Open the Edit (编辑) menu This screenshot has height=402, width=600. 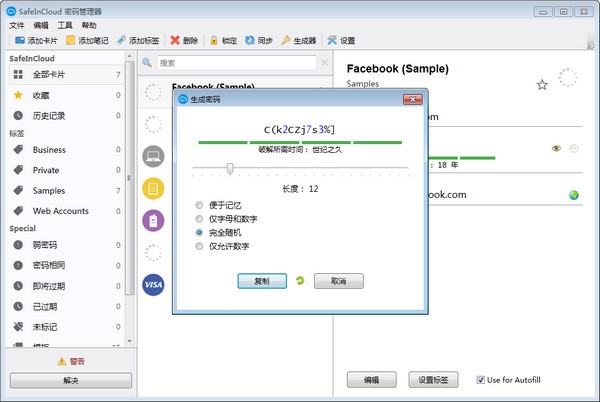(x=41, y=25)
